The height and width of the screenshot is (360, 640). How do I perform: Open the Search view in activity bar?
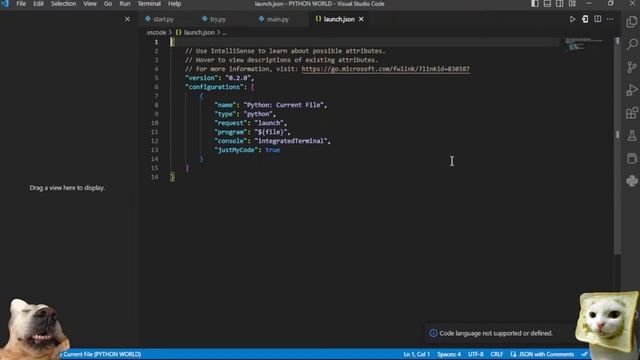[x=632, y=44]
